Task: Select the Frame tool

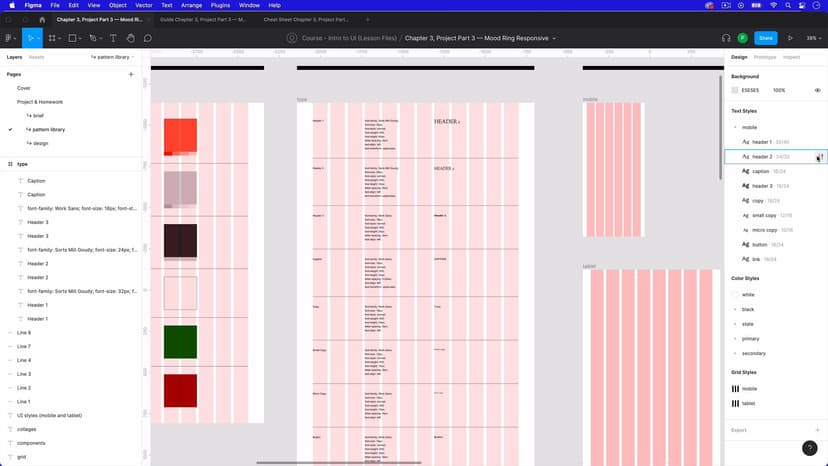Action: click(x=52, y=38)
